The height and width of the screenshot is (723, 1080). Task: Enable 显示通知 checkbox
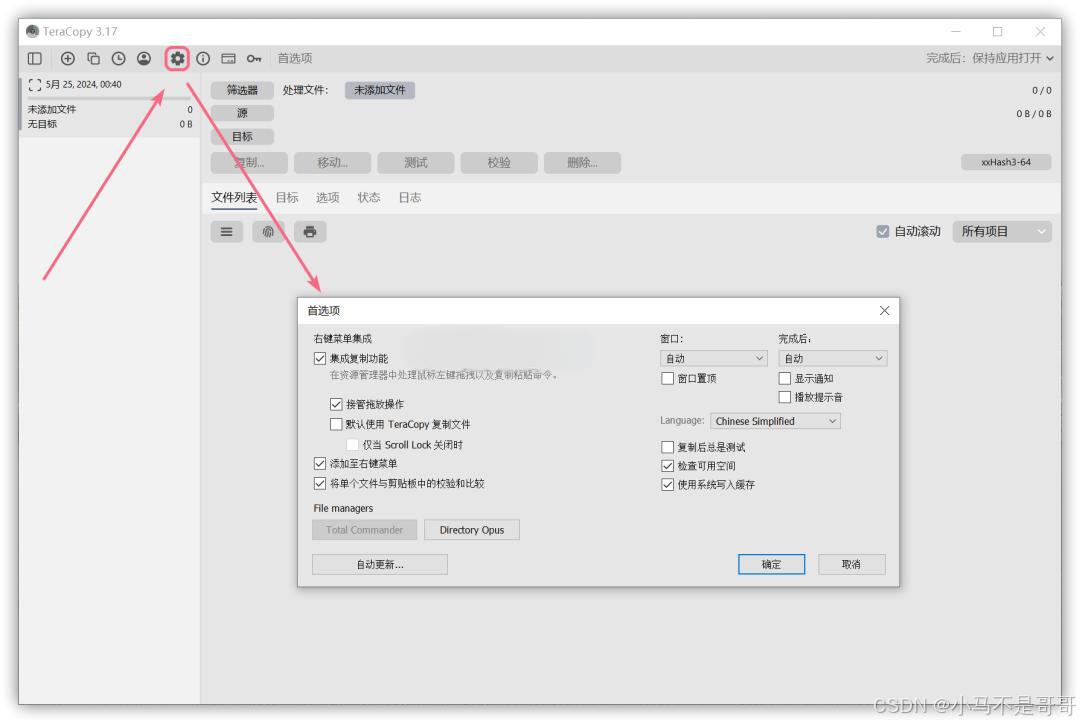point(785,378)
